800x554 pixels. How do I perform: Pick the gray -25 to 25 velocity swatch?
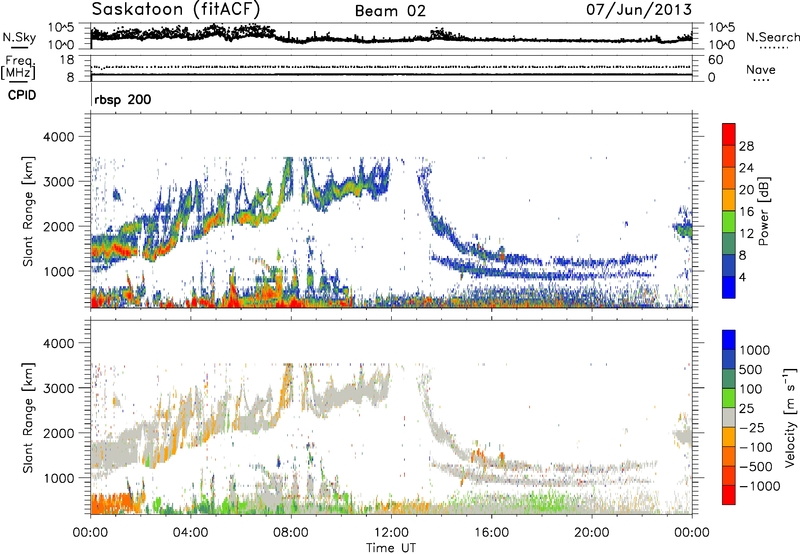coord(729,417)
